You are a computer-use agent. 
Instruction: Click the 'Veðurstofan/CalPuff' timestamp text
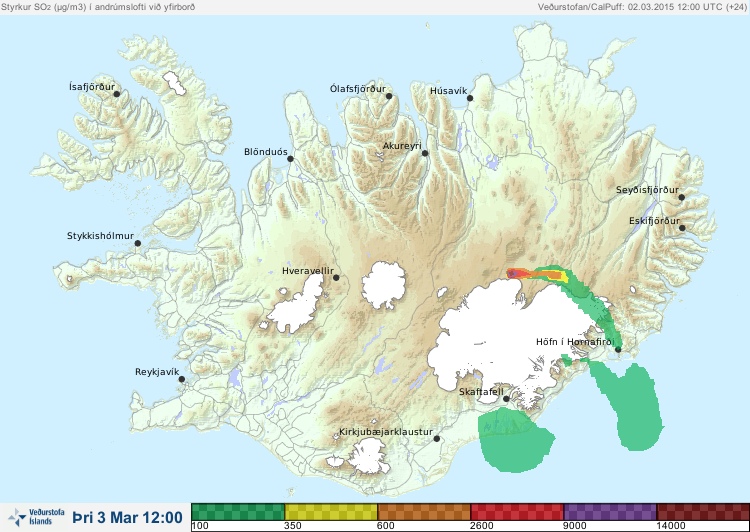(x=641, y=7)
